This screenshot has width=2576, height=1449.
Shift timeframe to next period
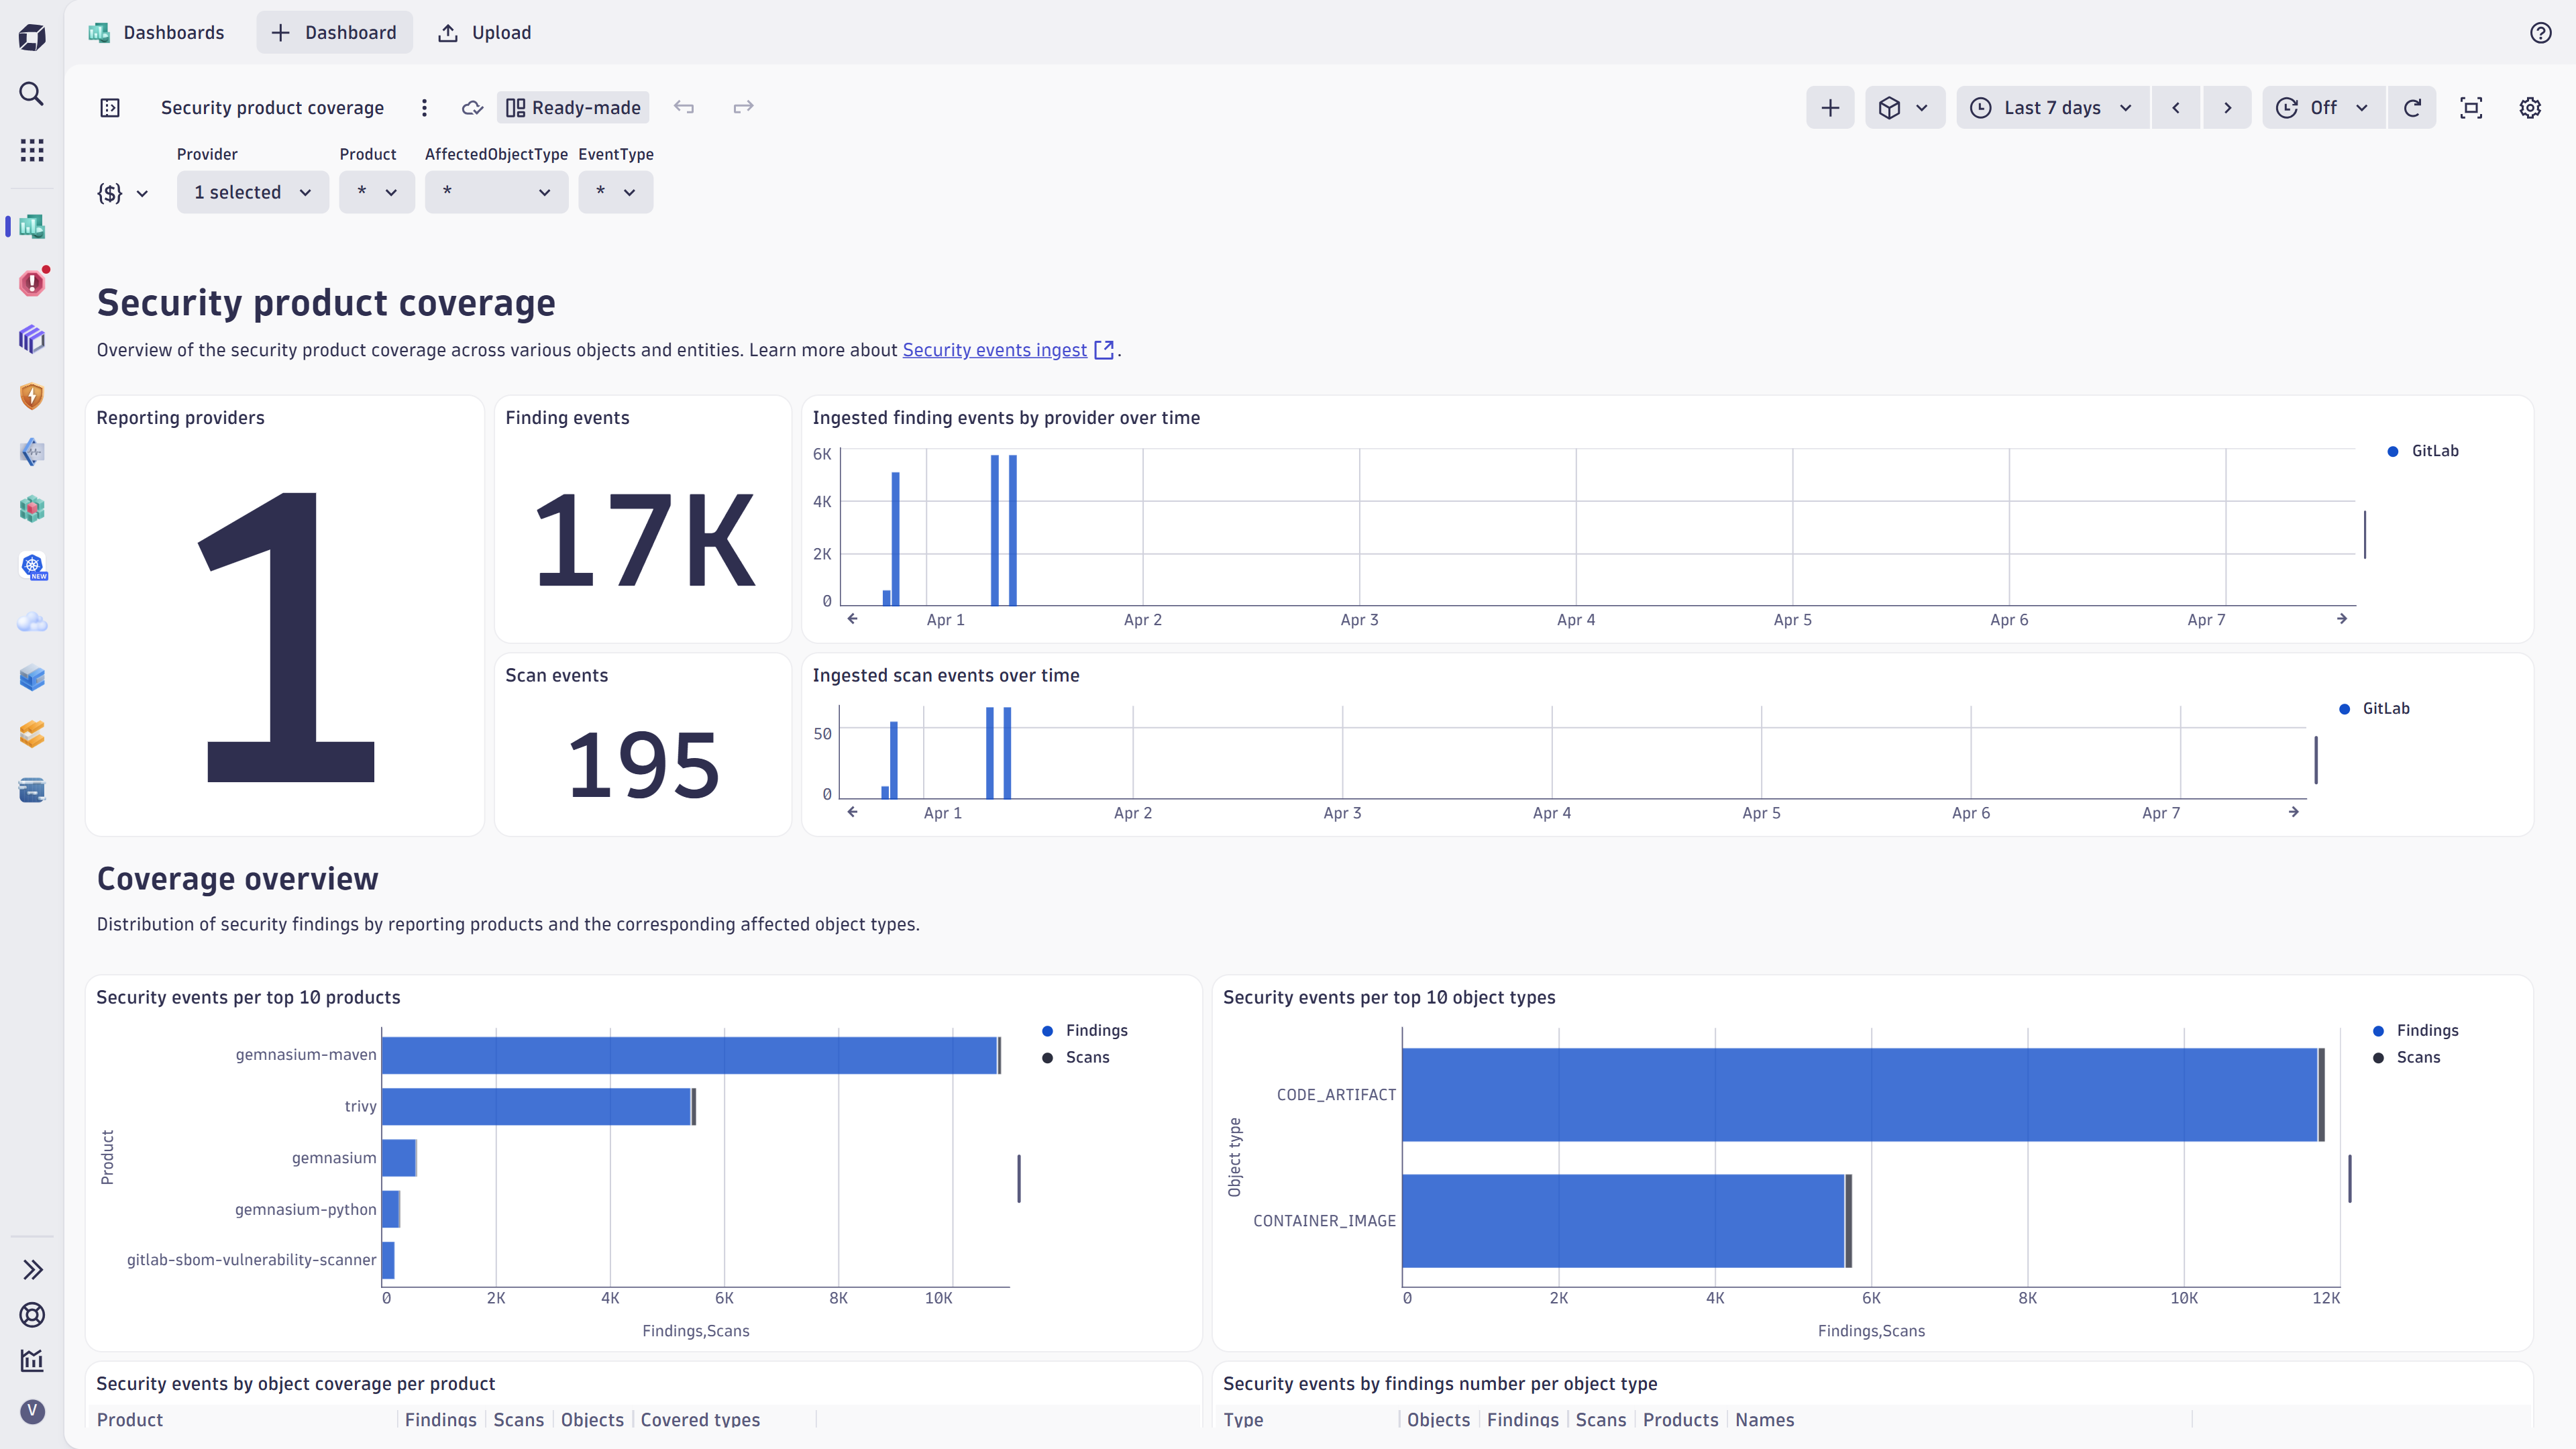(x=2227, y=108)
